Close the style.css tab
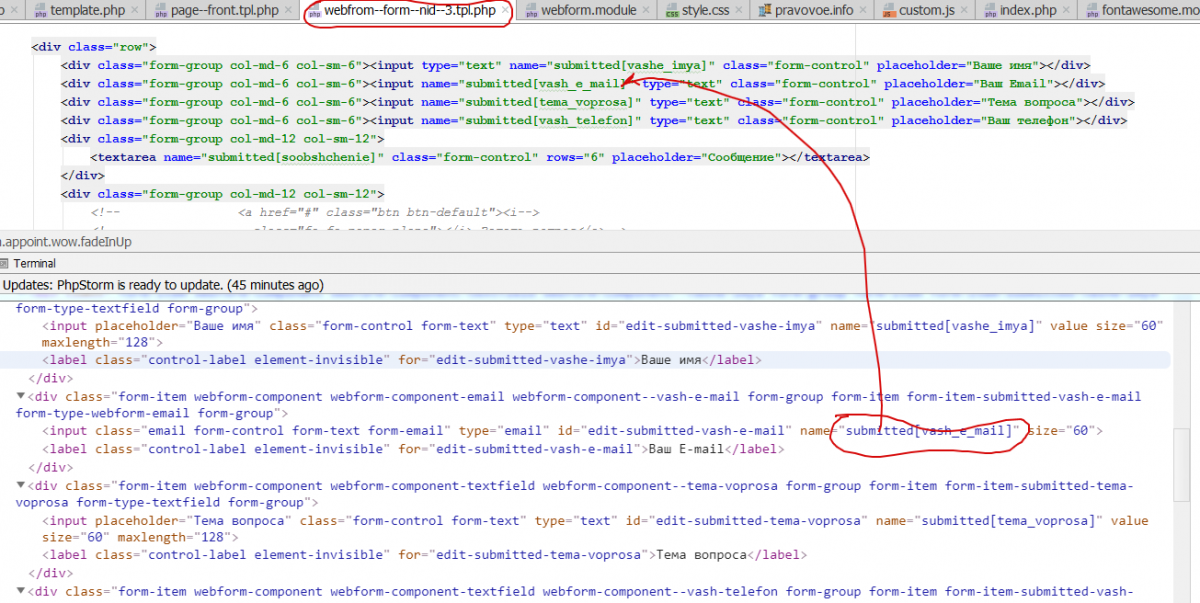The image size is (1200, 603). [x=738, y=11]
